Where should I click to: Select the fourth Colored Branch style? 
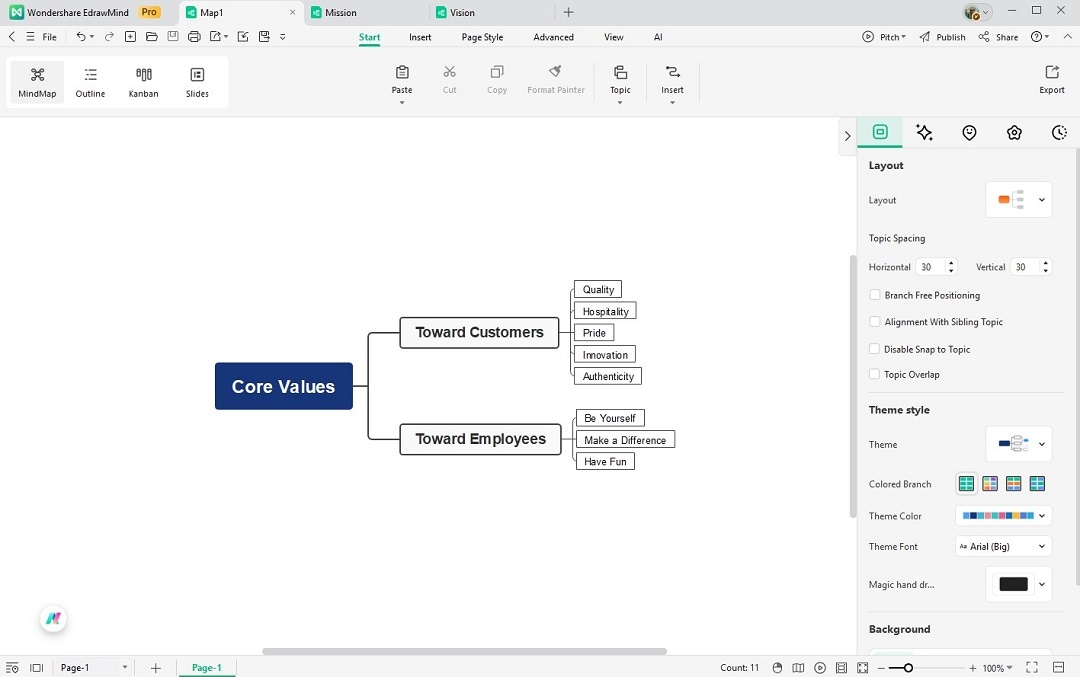[1037, 483]
